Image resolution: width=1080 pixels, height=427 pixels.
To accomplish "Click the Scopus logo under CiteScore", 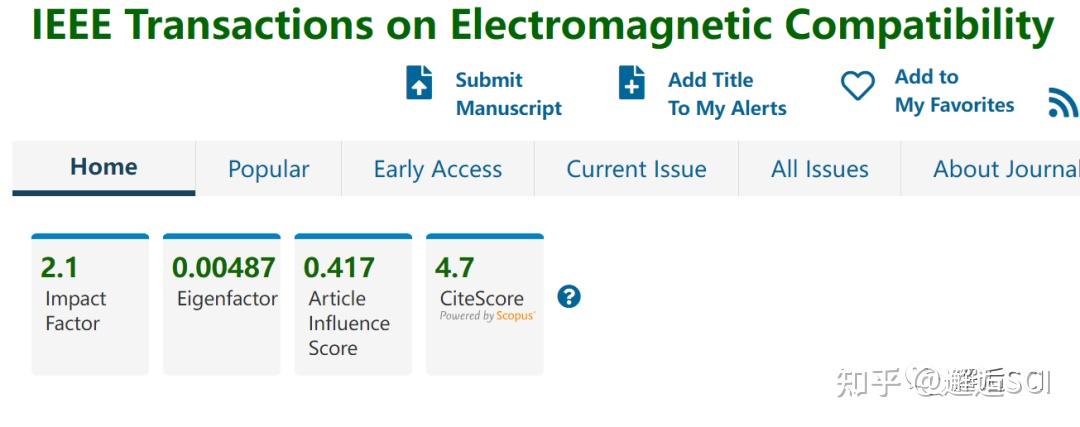I will 516,316.
